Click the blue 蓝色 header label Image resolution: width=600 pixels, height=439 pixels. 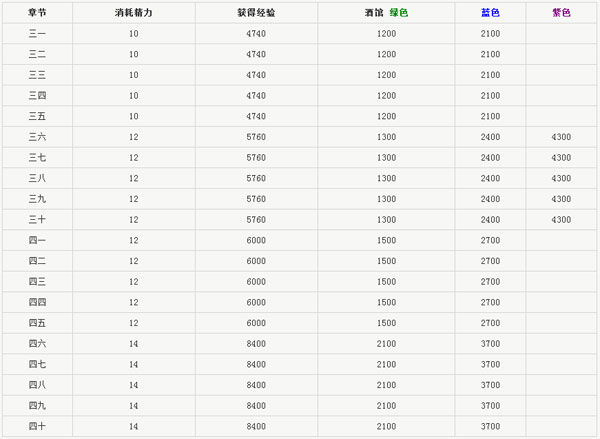[x=490, y=13]
